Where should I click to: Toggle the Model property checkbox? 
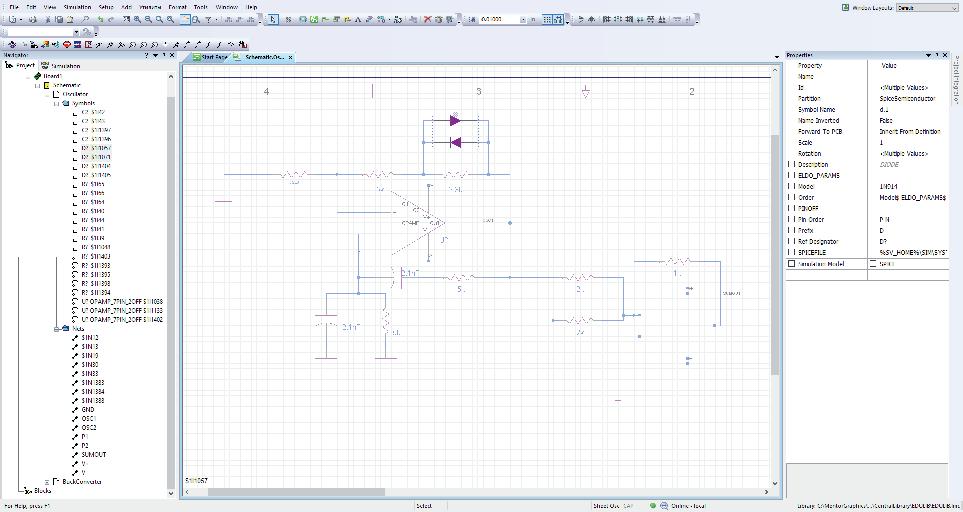tap(792, 187)
